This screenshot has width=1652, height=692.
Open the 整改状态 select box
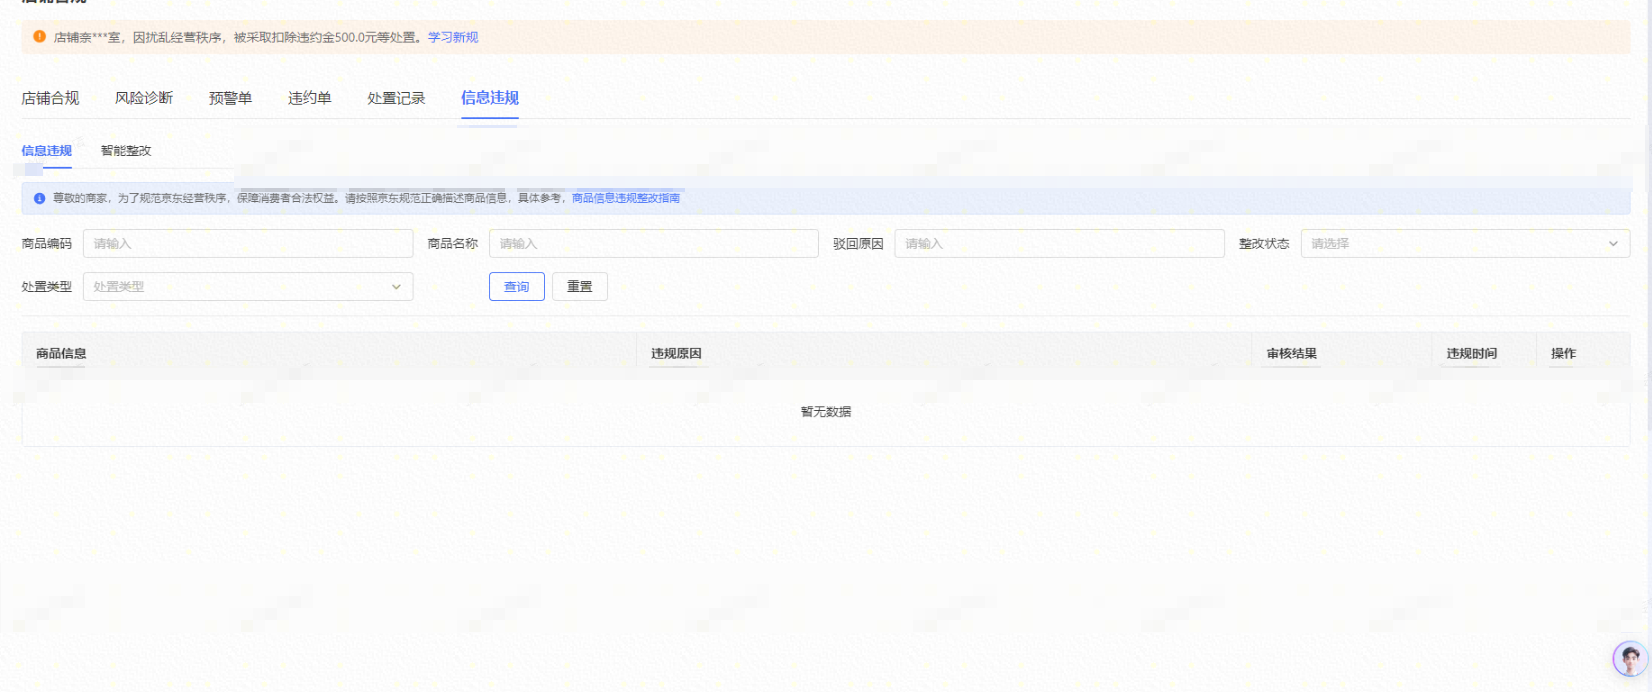pyautogui.click(x=1455, y=244)
